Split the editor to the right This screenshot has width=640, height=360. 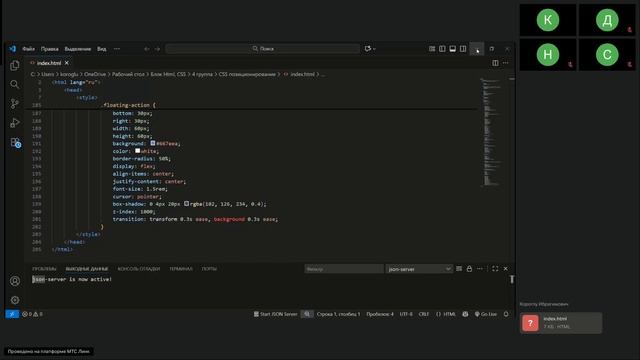[x=495, y=63]
